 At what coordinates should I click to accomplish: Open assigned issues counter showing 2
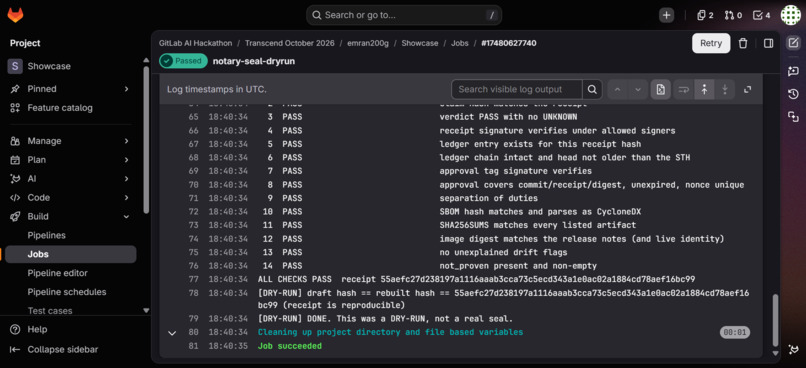pos(705,15)
